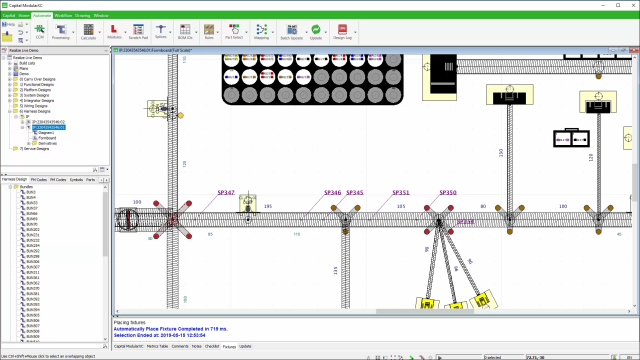The height and width of the screenshot is (360, 640).
Task: Open the Part Select dropdown arrow
Action: pos(246,32)
